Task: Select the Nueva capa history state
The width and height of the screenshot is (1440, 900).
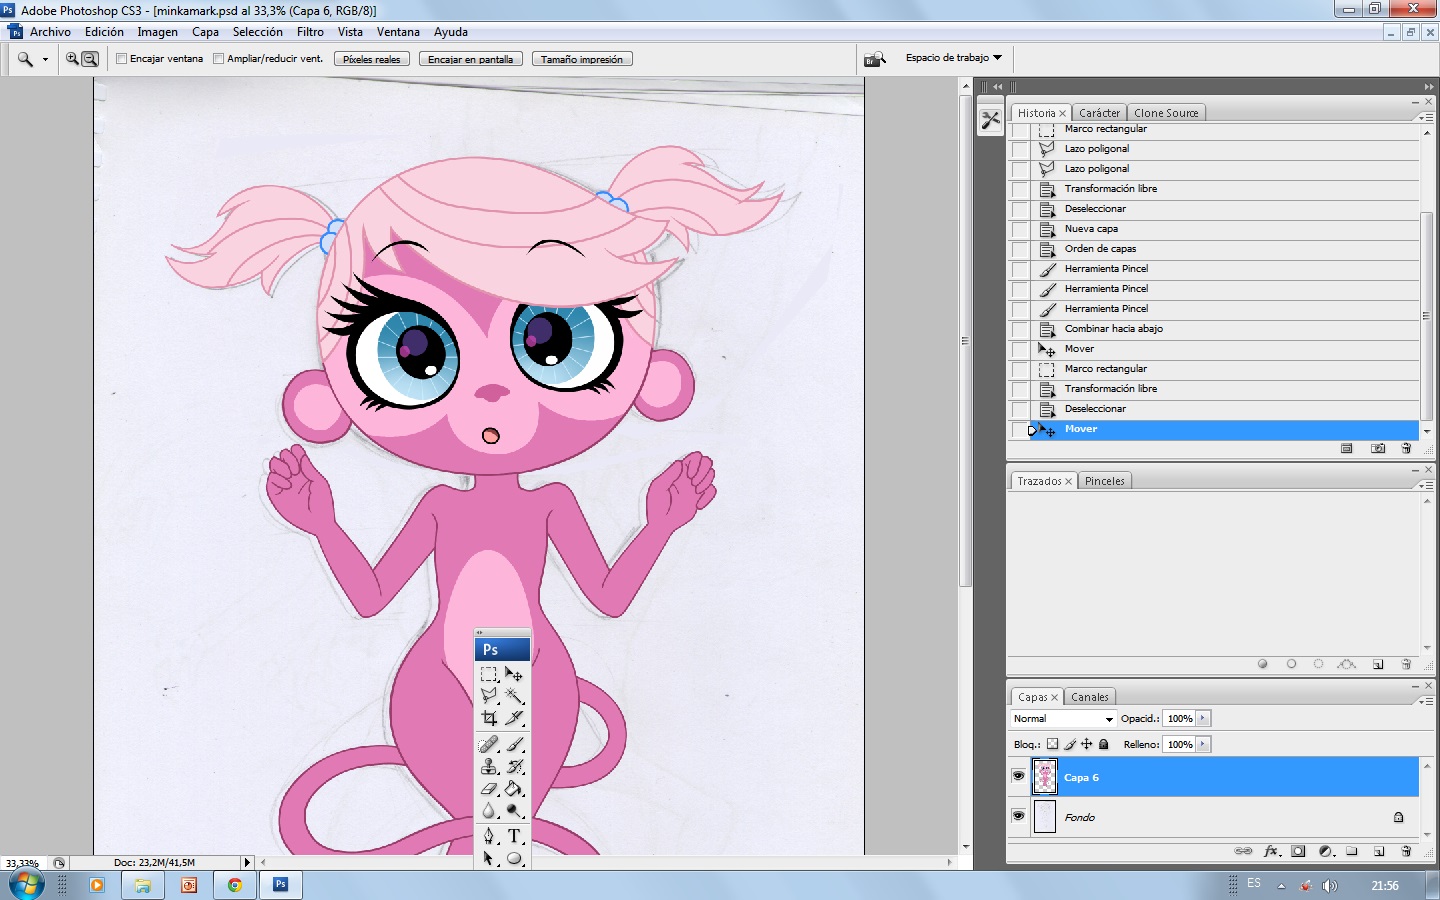Action: click(1091, 229)
